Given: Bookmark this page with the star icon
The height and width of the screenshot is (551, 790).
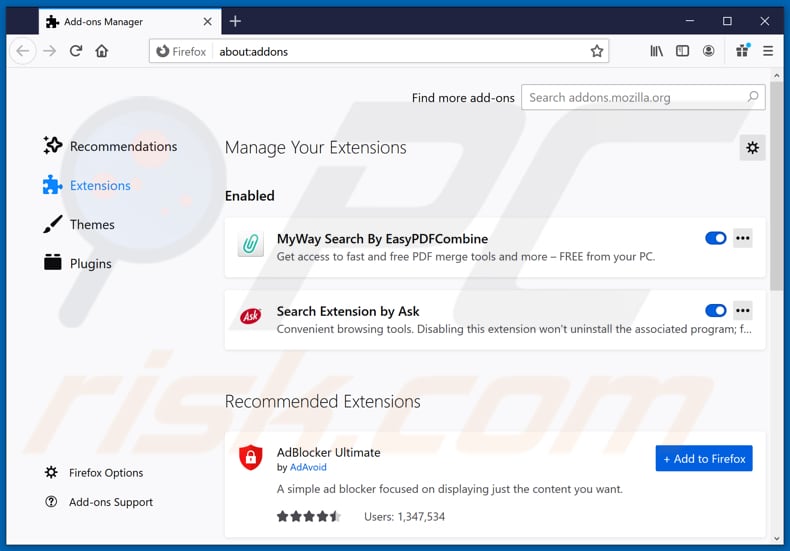Looking at the screenshot, I should tap(597, 51).
